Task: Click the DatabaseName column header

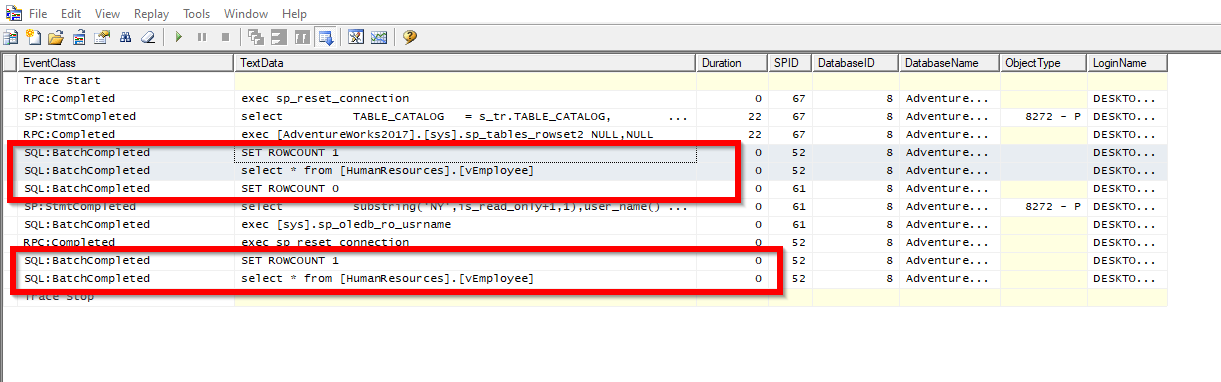Action: coord(949,62)
